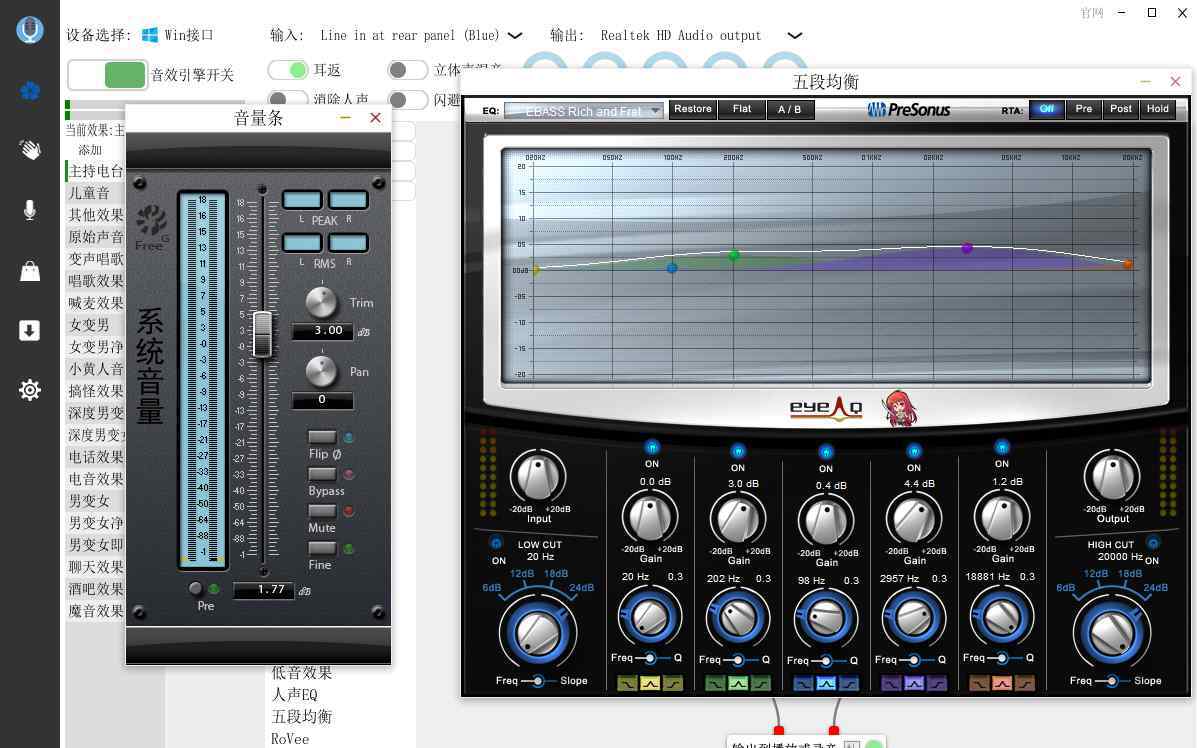Set RTA mode to Post
This screenshot has height=748, width=1197.
pos(1121,109)
